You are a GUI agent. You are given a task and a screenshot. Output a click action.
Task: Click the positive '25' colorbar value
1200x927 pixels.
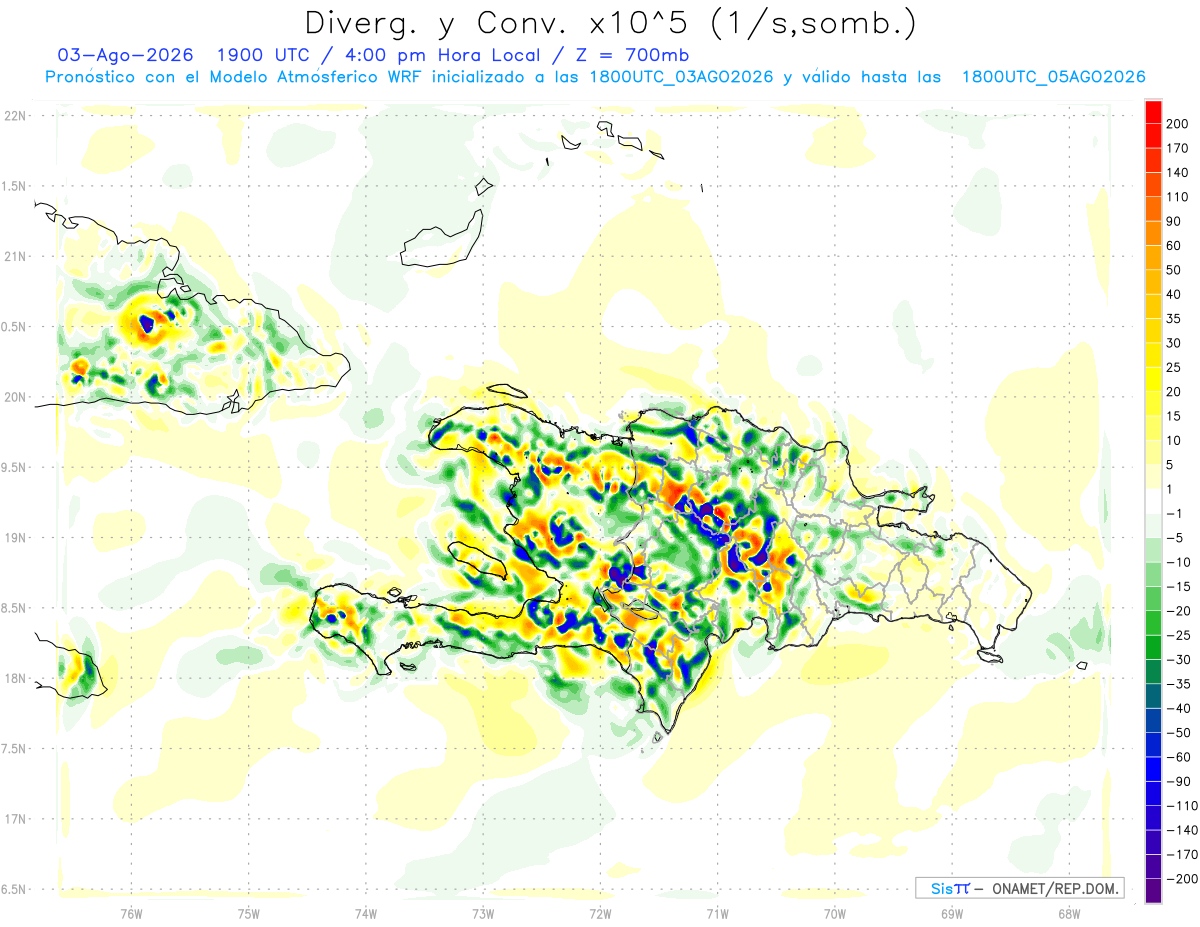(1174, 367)
